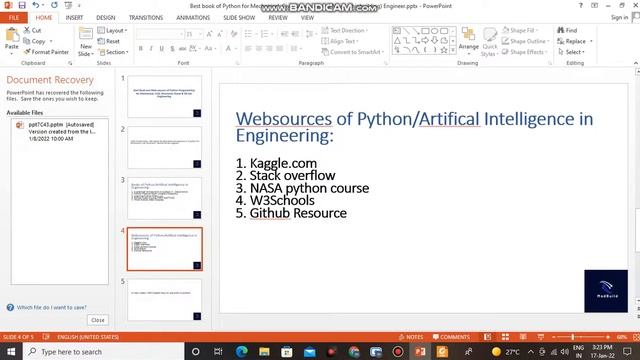
Task: Click zoom out minus button
Action: (x=553, y=337)
